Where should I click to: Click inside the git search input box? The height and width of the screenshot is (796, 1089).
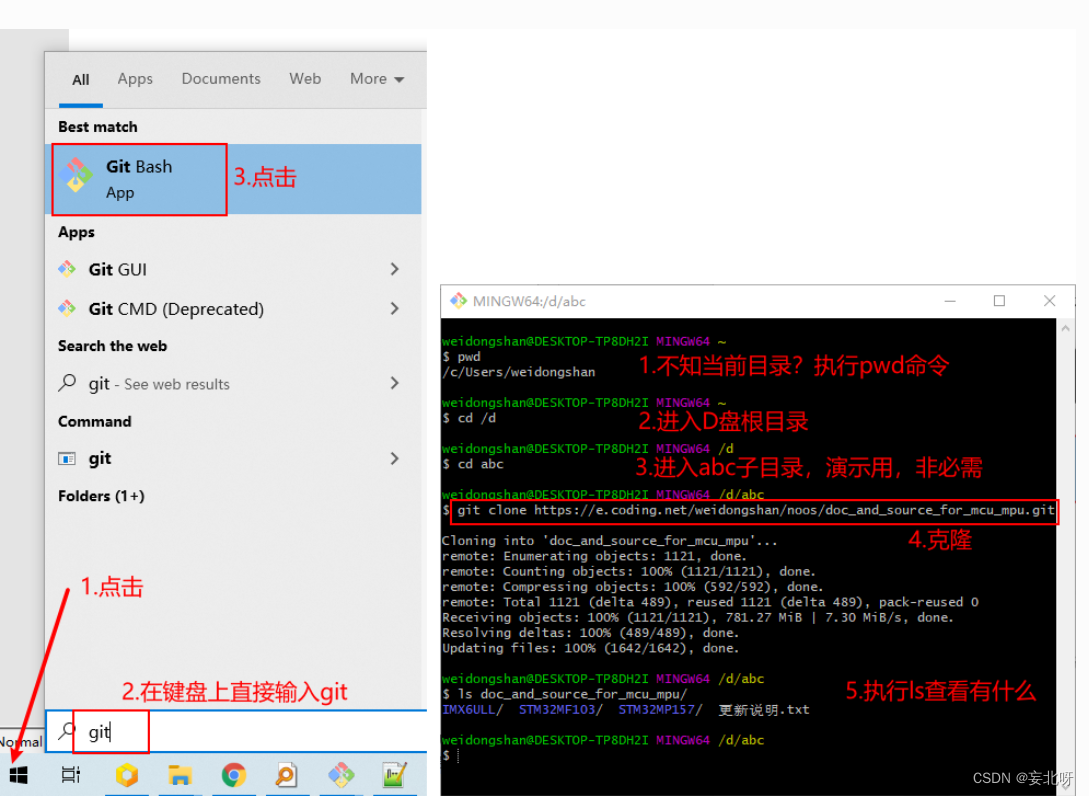(110, 731)
